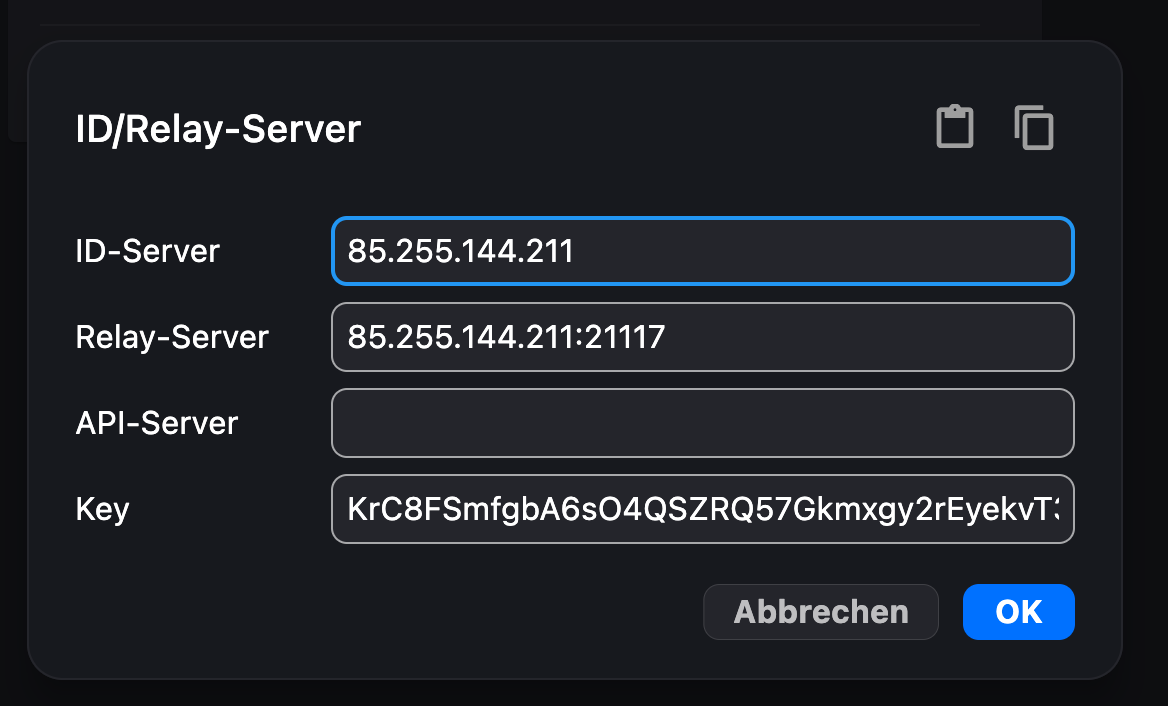Click the ID-Server input field
Viewport: 1168px width, 706px height.
click(702, 251)
